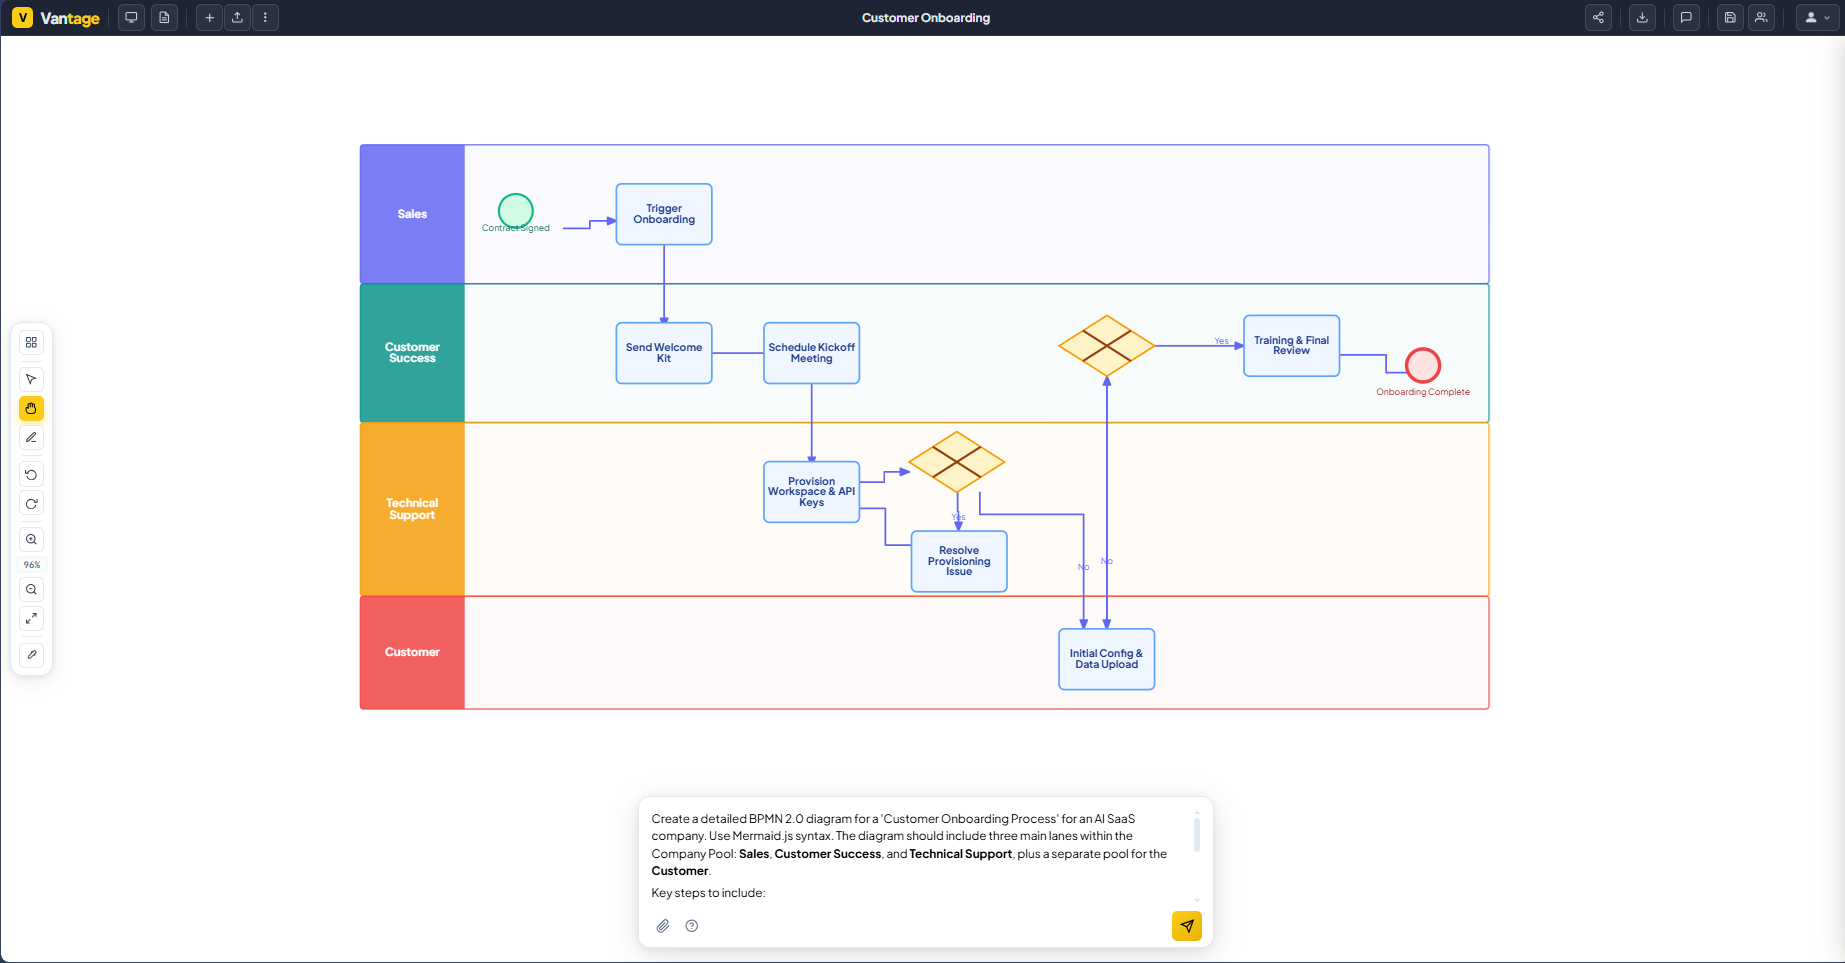The width and height of the screenshot is (1845, 963).
Task: Redo the last action
Action: click(x=31, y=503)
